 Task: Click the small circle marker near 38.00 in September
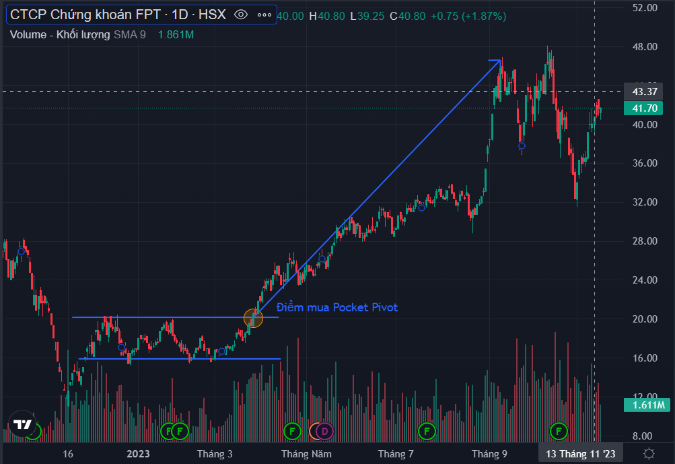point(521,146)
